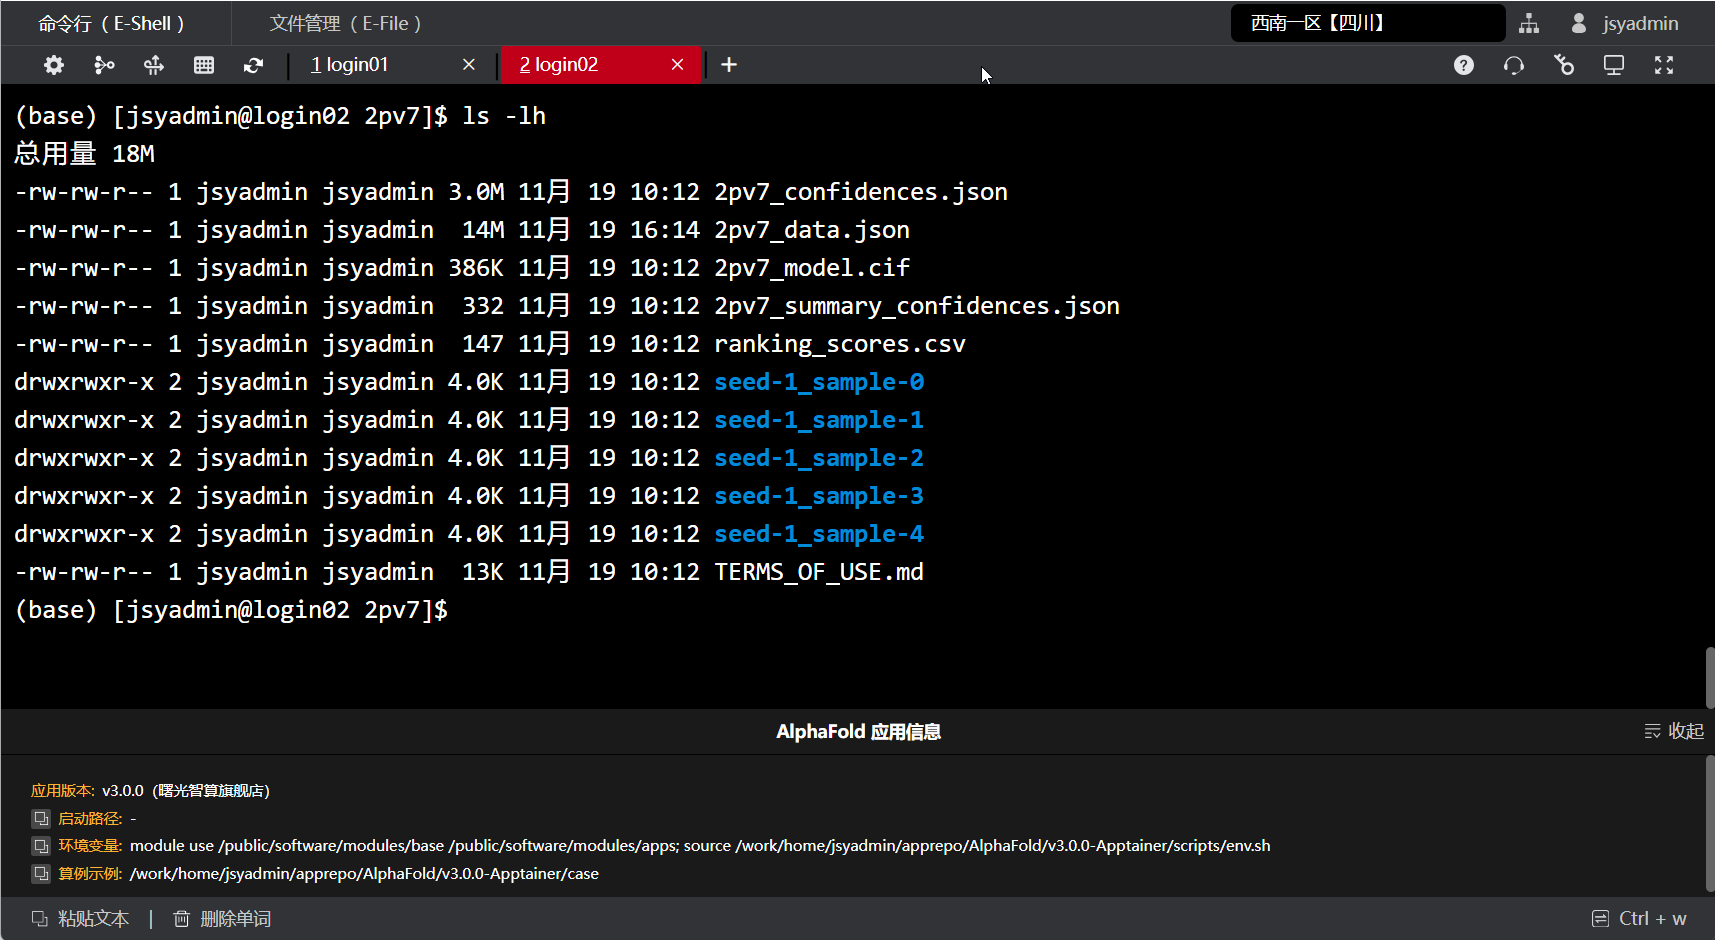The height and width of the screenshot is (940, 1715).
Task: Click the key icon in toolbar
Action: click(x=1564, y=65)
